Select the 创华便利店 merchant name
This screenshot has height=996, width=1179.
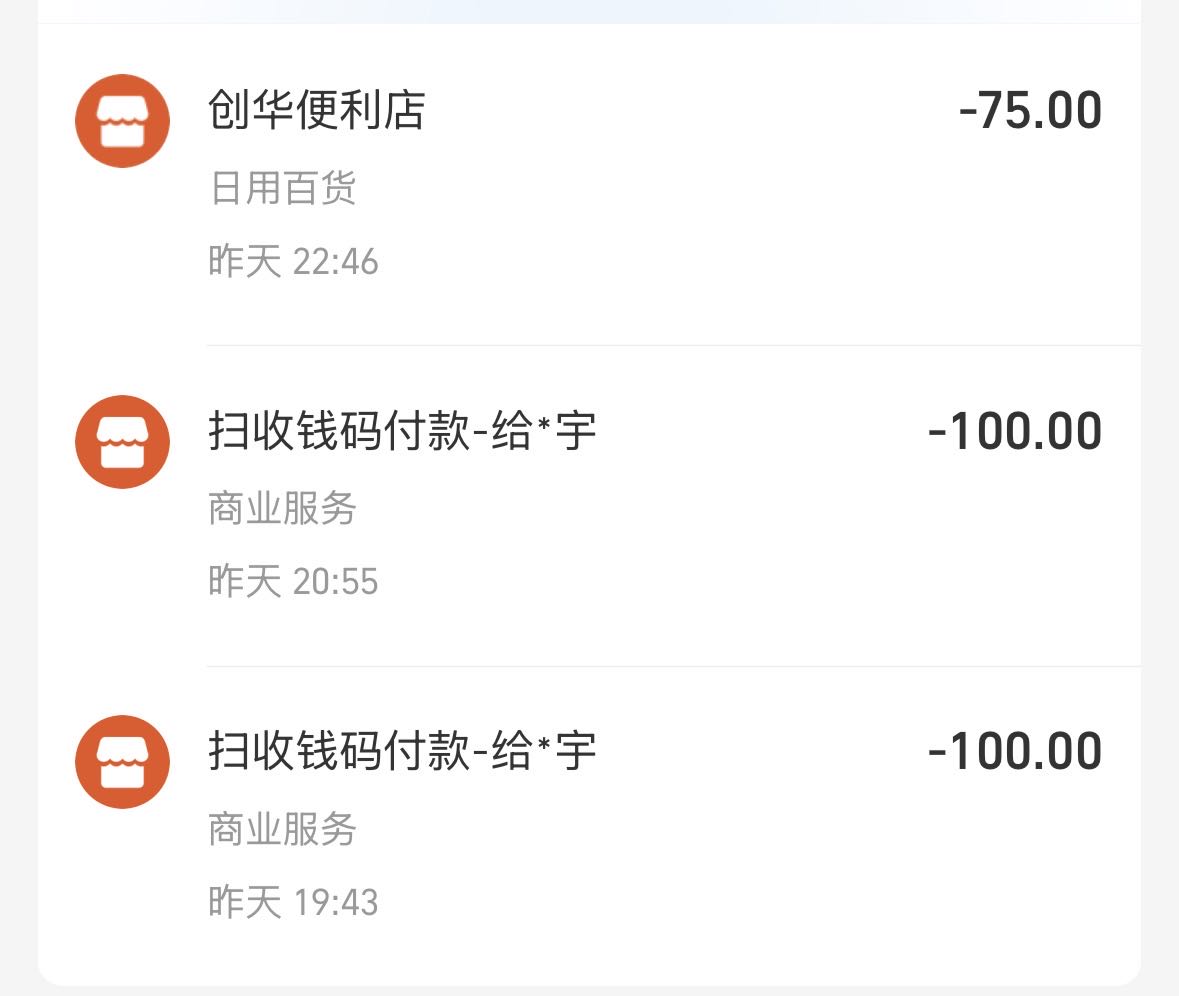(318, 110)
